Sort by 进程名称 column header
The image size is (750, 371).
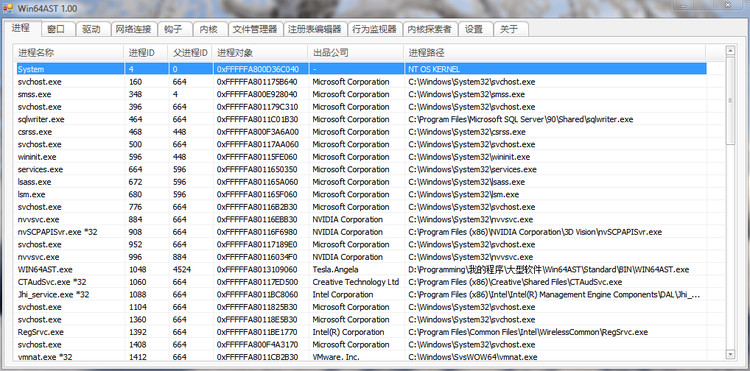click(x=70, y=53)
